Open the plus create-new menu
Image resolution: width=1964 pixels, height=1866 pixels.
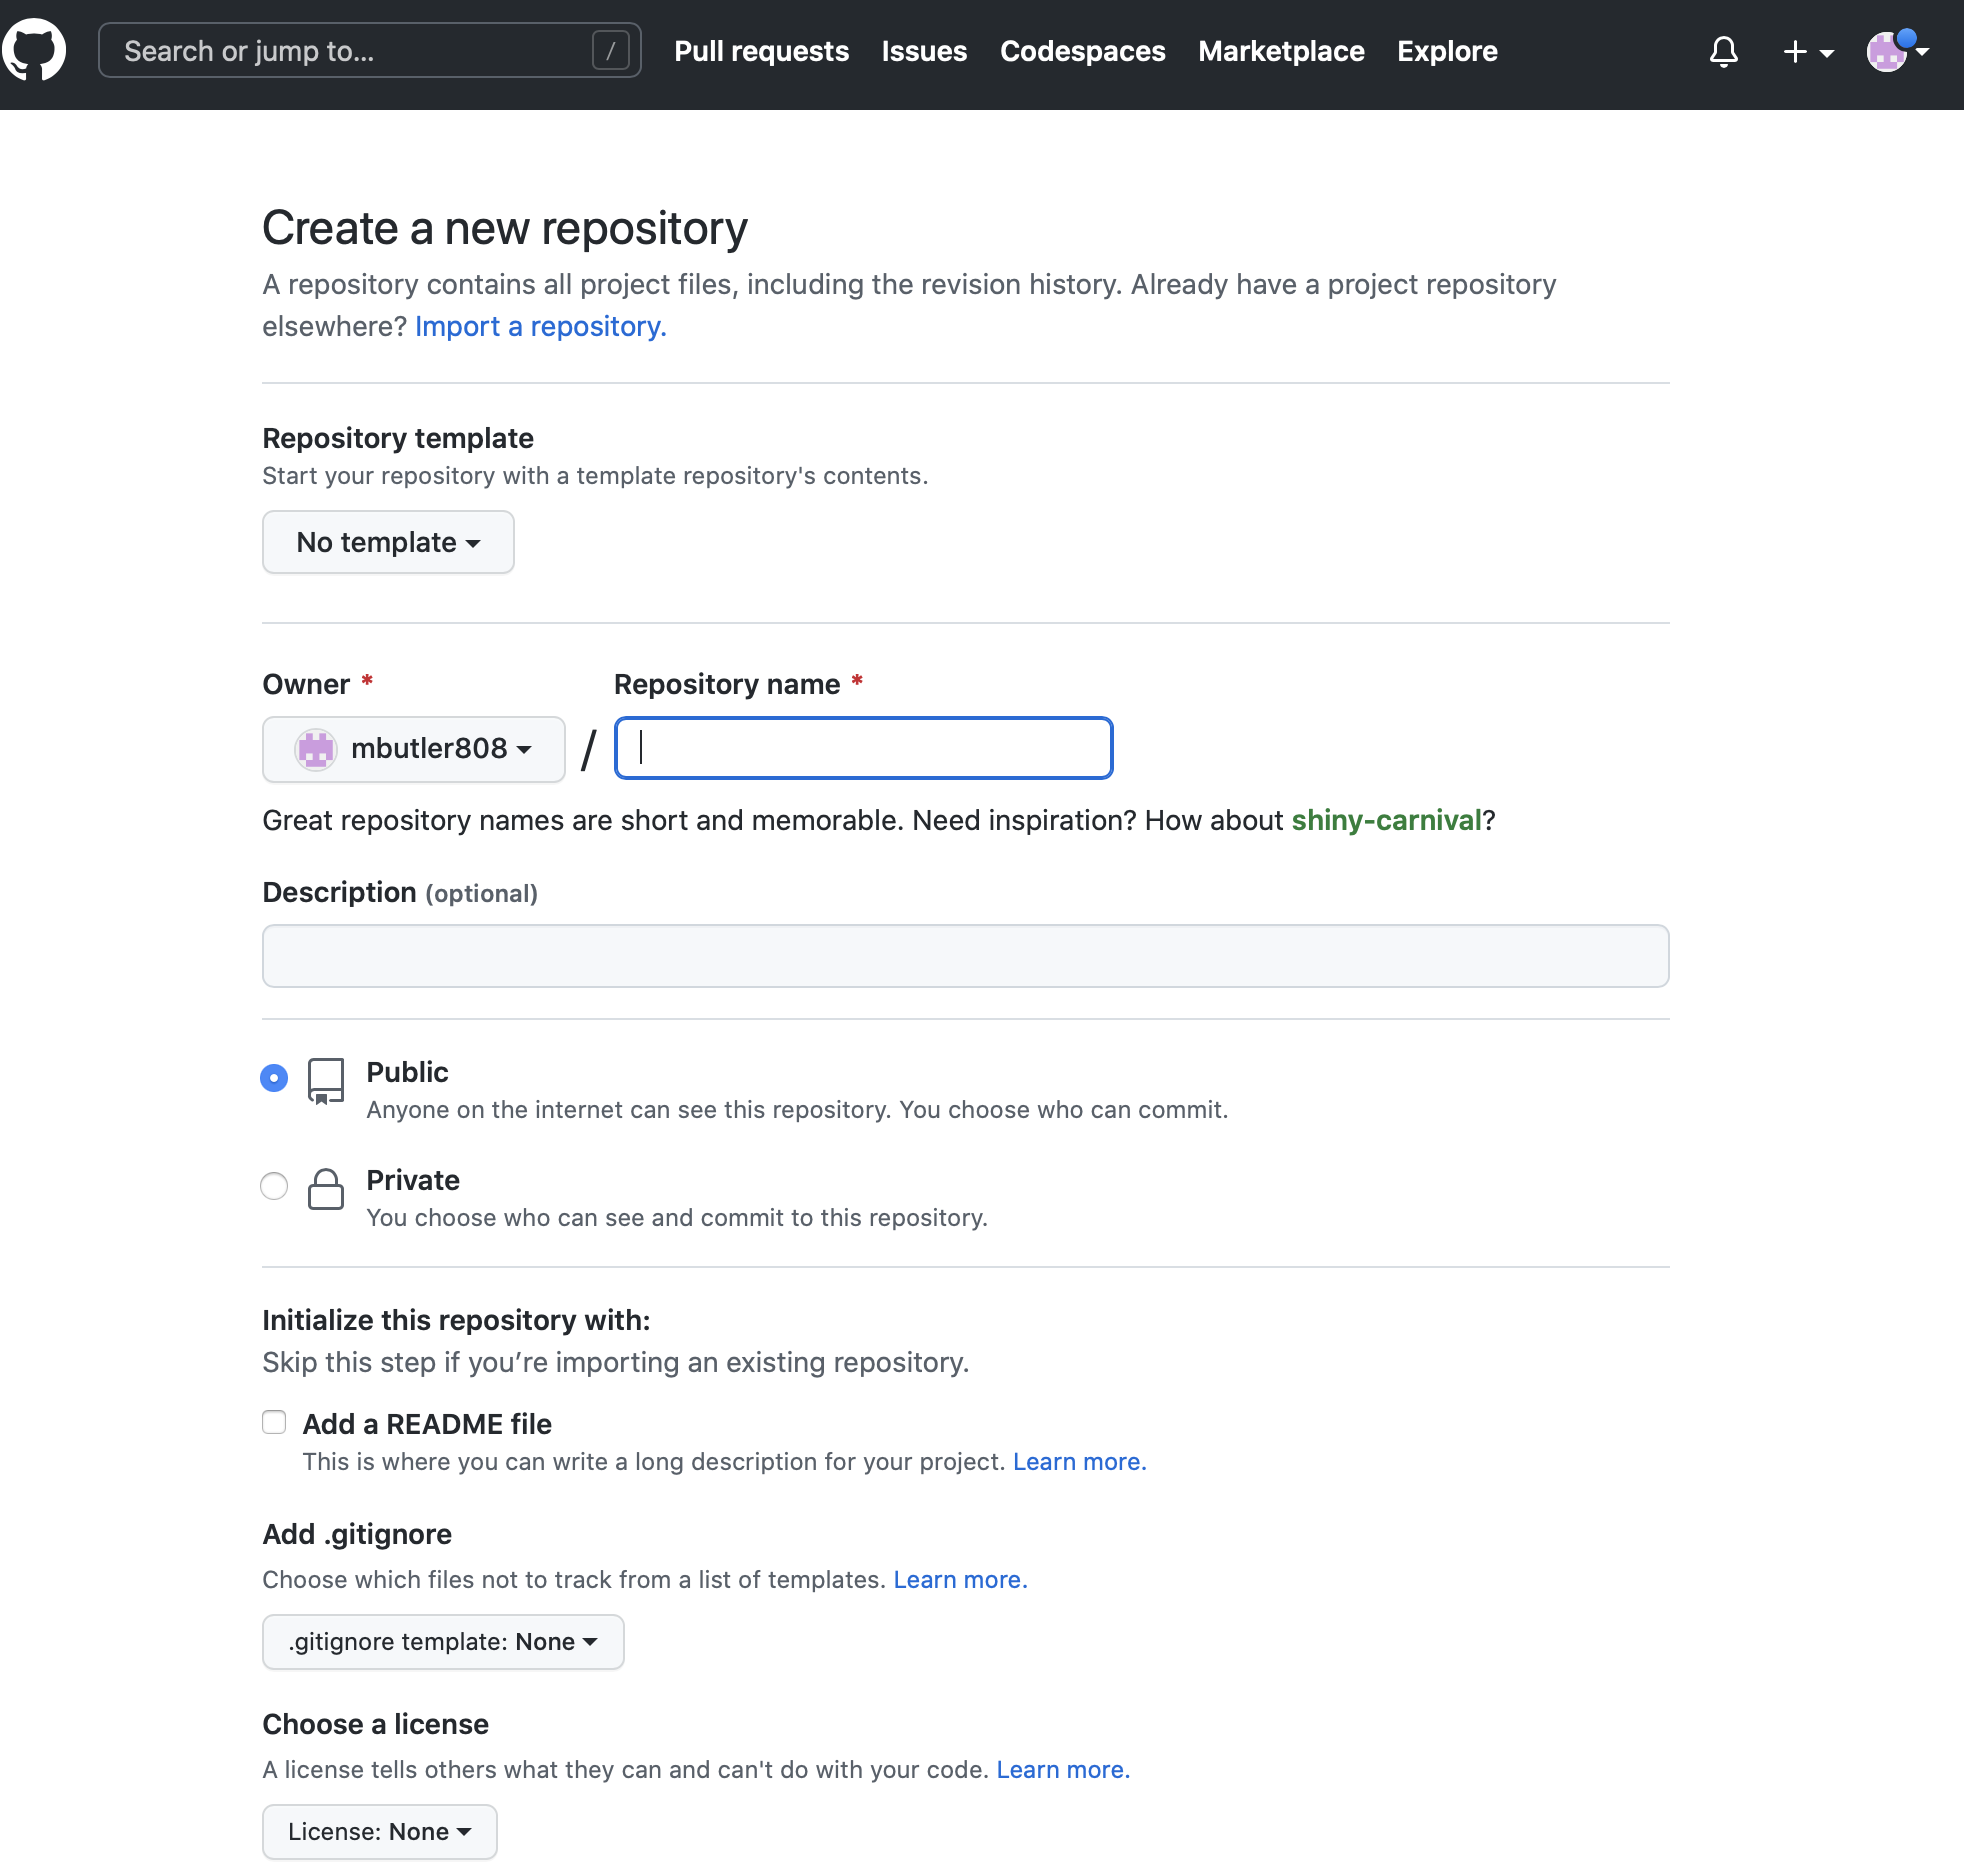pyautogui.click(x=1807, y=51)
